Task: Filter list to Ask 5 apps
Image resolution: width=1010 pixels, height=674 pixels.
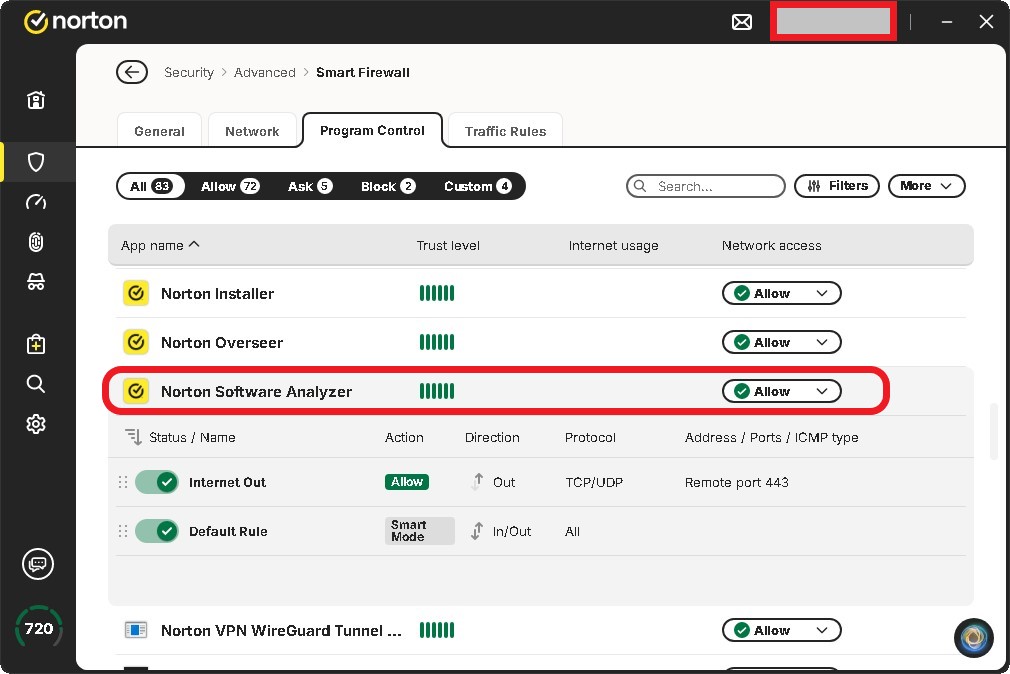Action: (310, 186)
